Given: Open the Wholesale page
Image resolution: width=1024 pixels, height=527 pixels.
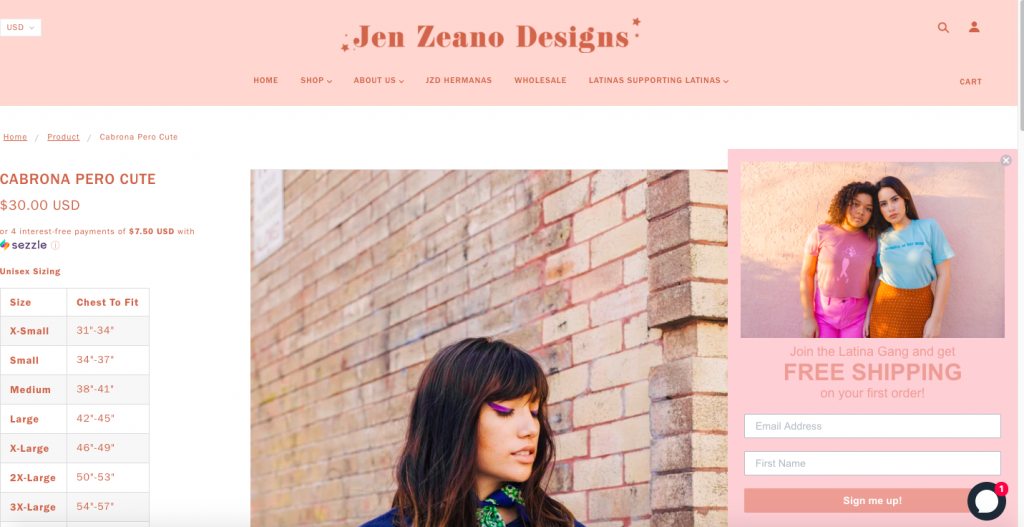Looking at the screenshot, I should tap(540, 80).
